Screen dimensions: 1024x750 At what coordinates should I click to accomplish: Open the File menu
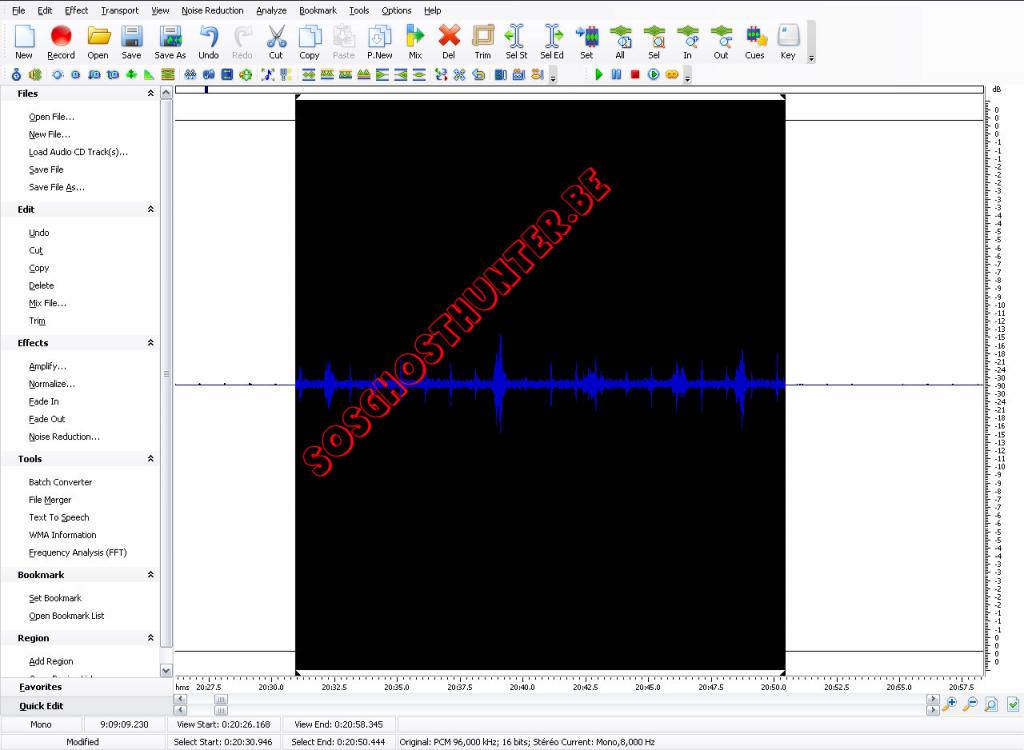point(19,10)
